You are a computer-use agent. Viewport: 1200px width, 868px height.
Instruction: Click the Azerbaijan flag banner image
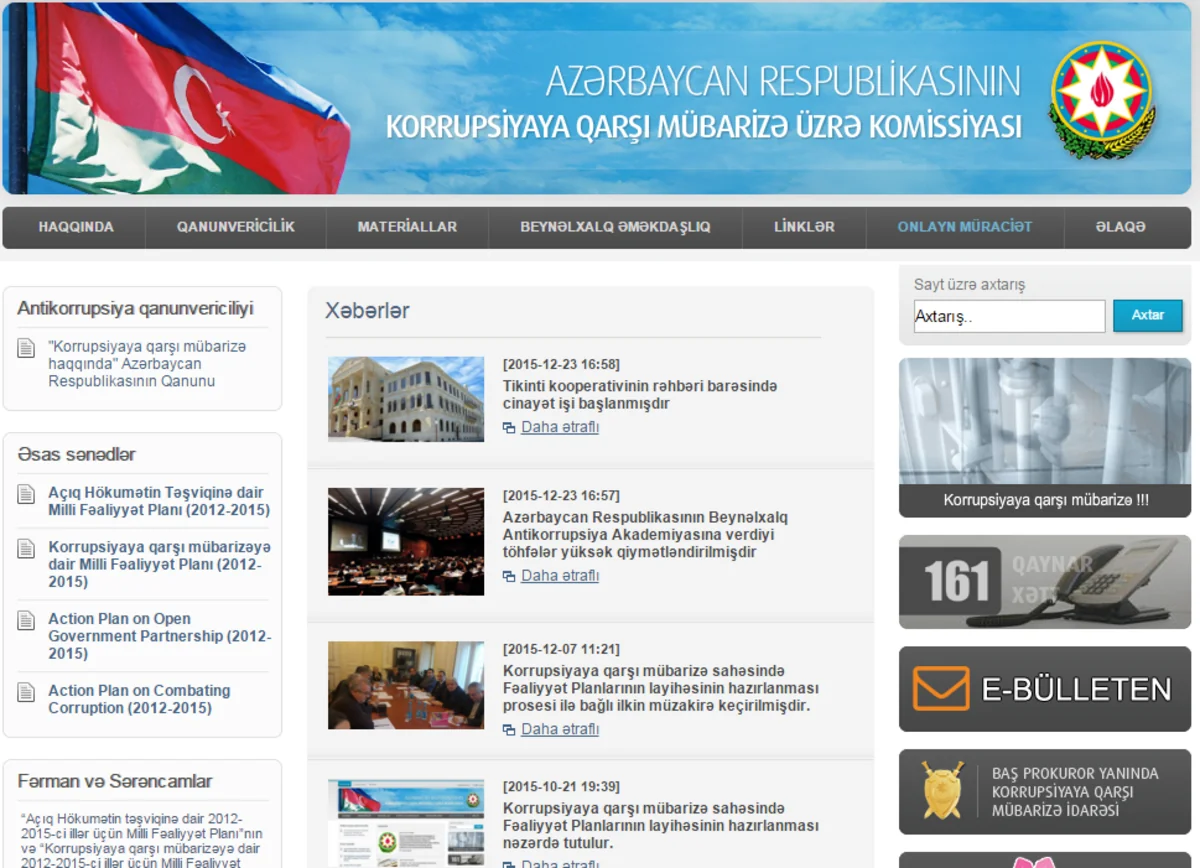(180, 98)
